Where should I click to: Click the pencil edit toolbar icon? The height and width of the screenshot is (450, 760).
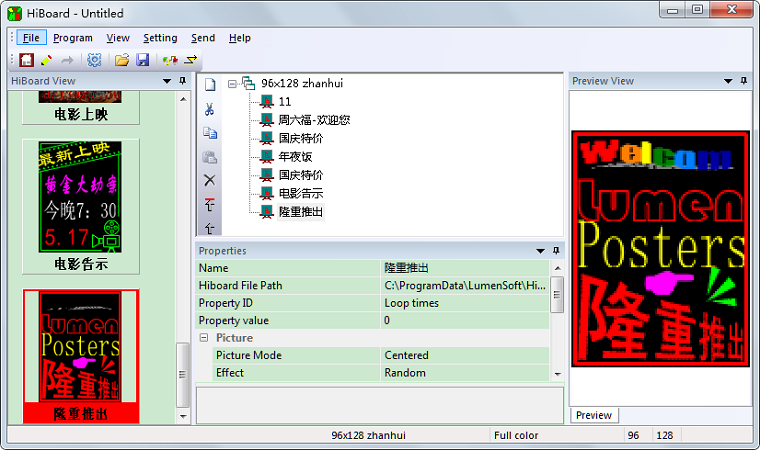click(47, 60)
